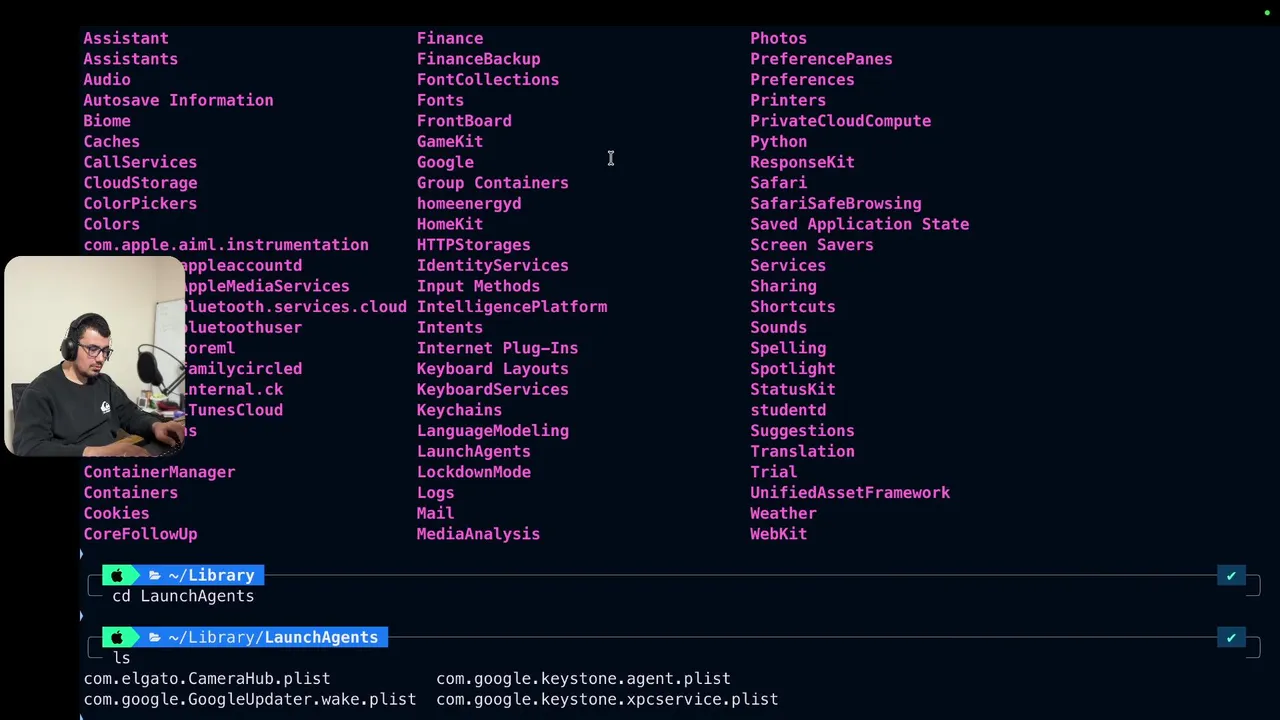Click the ~/Library path segment
The height and width of the screenshot is (720, 1280).
[211, 575]
